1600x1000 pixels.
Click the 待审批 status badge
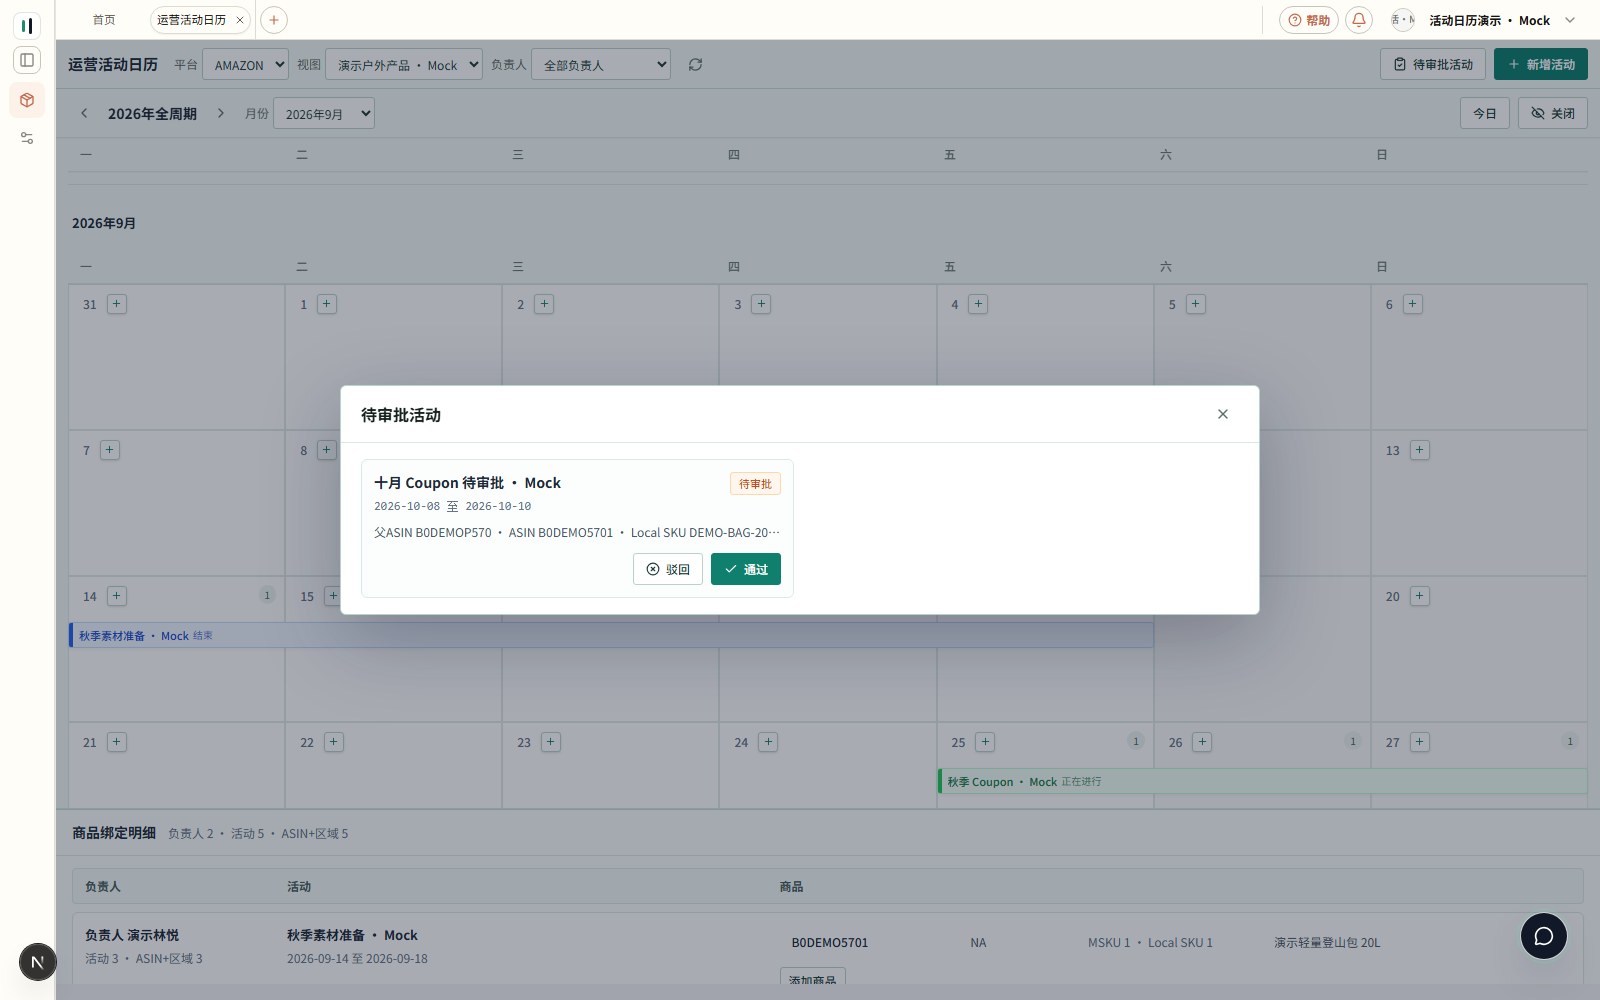(x=755, y=484)
